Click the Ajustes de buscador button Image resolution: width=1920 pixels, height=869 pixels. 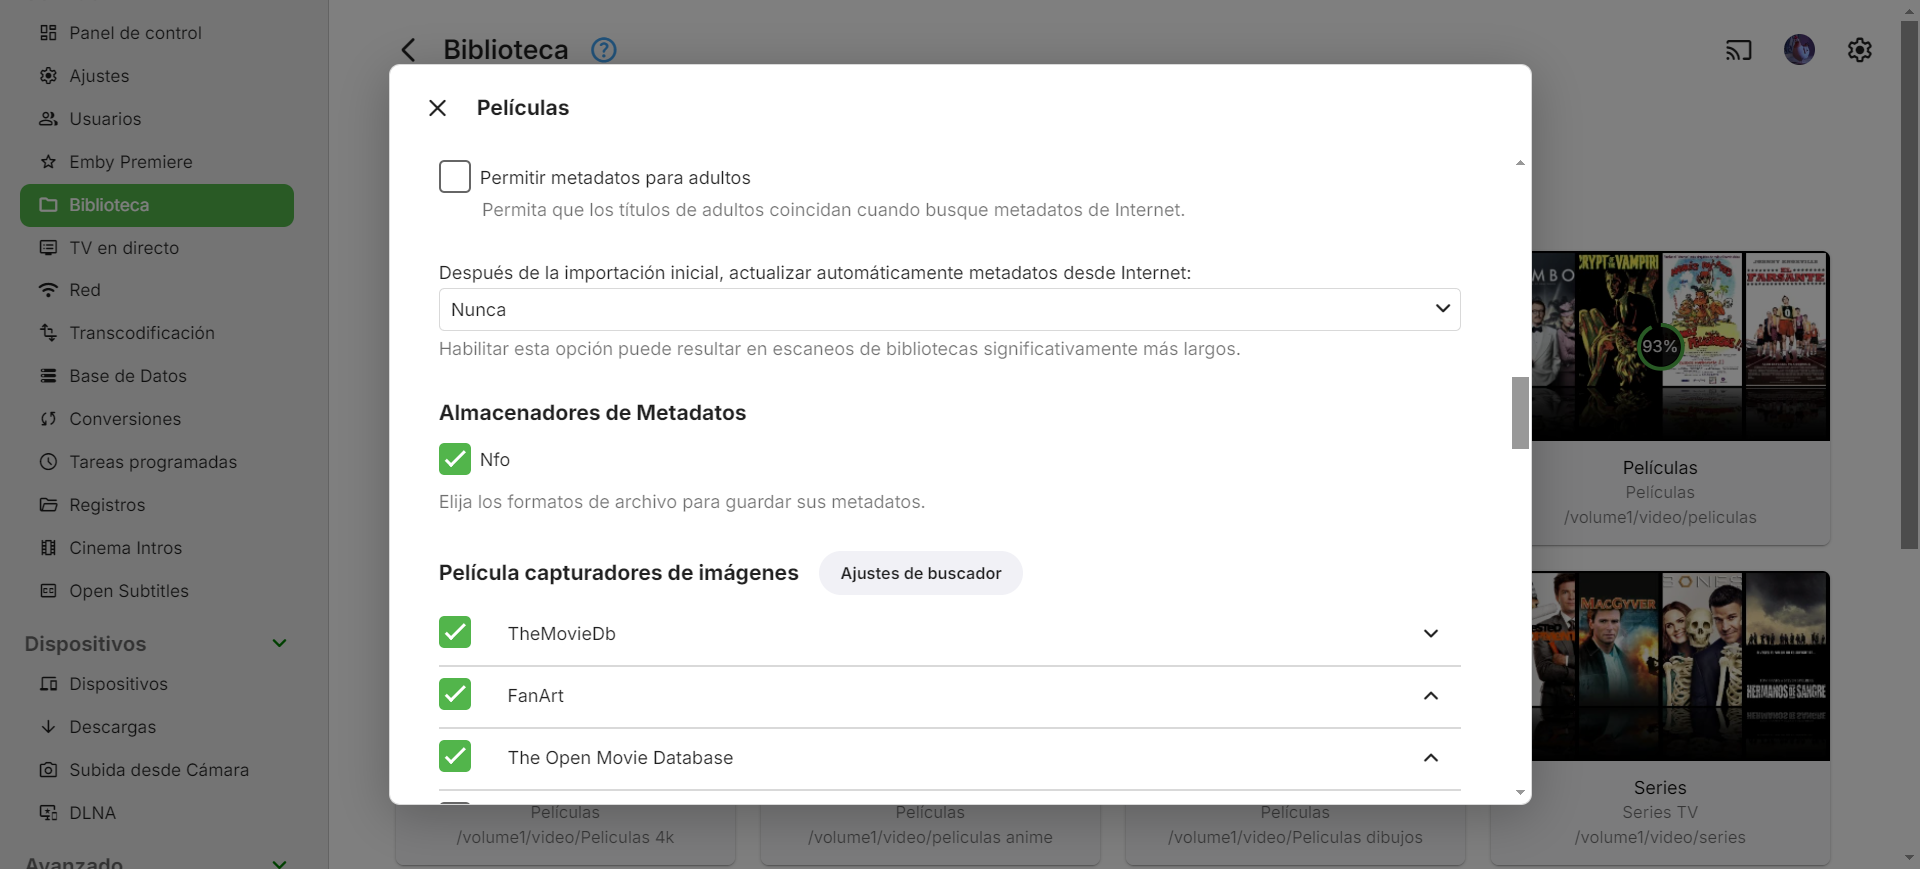[920, 573]
